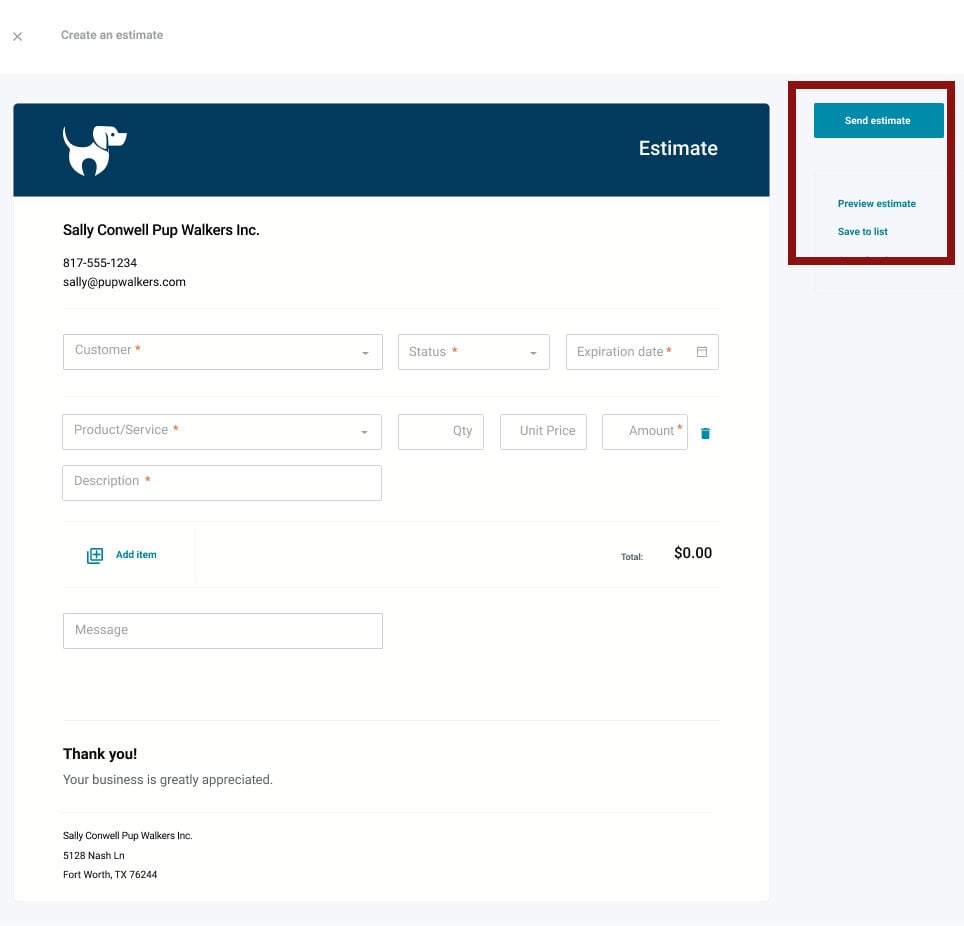Open the Expiration date calendar picker
964x926 pixels.
coord(701,351)
